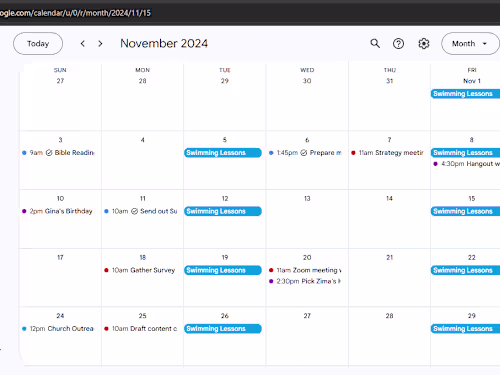Select date number 18
This screenshot has height=375, width=500.
click(143, 258)
